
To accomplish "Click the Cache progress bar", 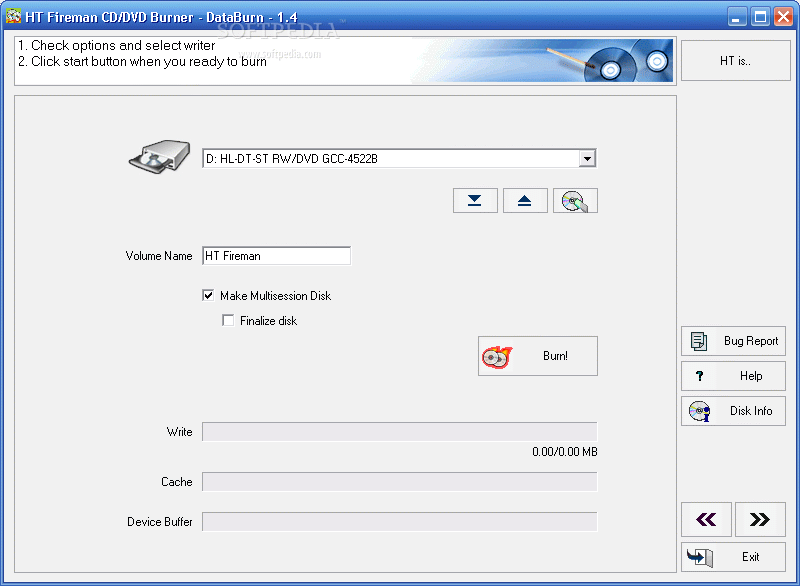I will pos(399,481).
